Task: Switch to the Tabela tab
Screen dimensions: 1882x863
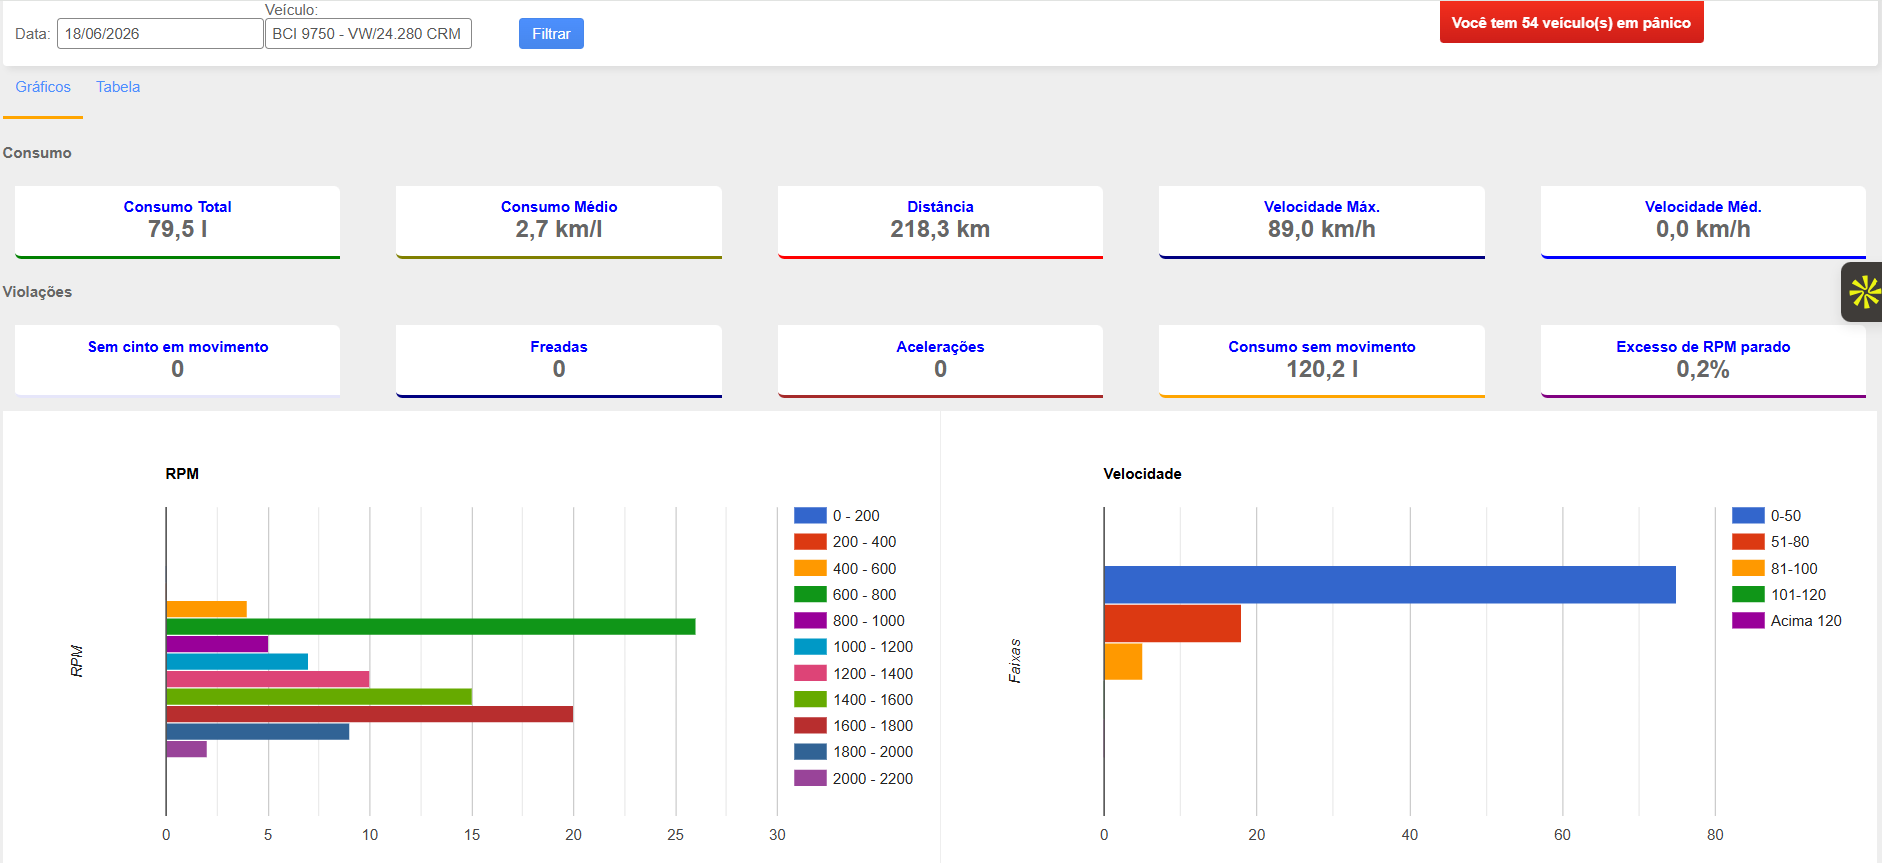Action: [118, 87]
